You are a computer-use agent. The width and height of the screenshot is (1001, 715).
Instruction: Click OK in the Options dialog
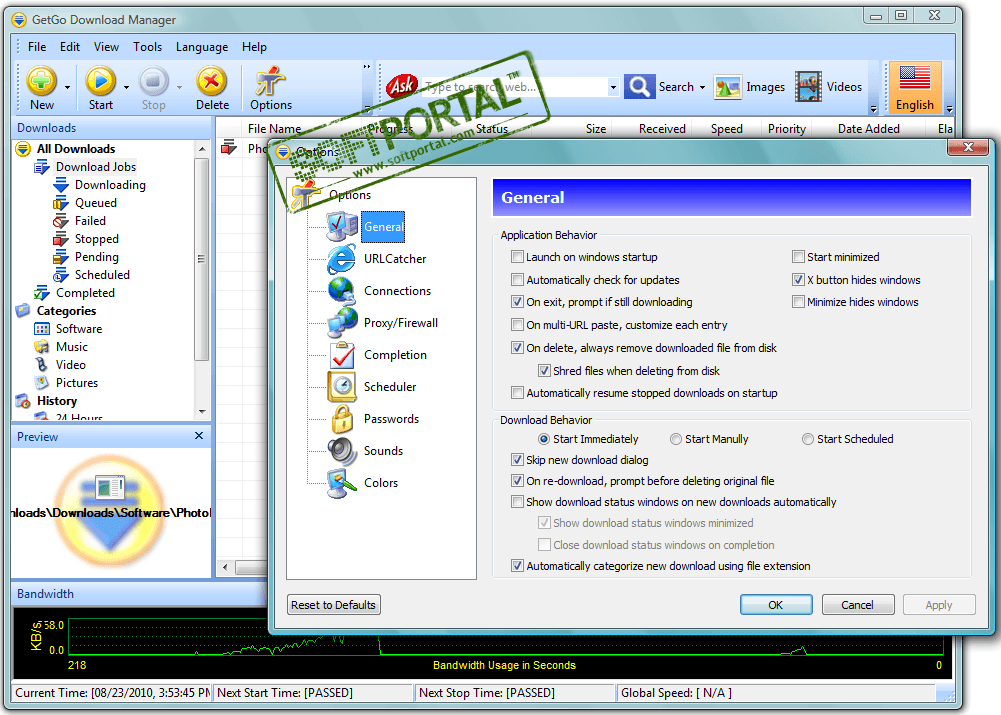[x=776, y=605]
